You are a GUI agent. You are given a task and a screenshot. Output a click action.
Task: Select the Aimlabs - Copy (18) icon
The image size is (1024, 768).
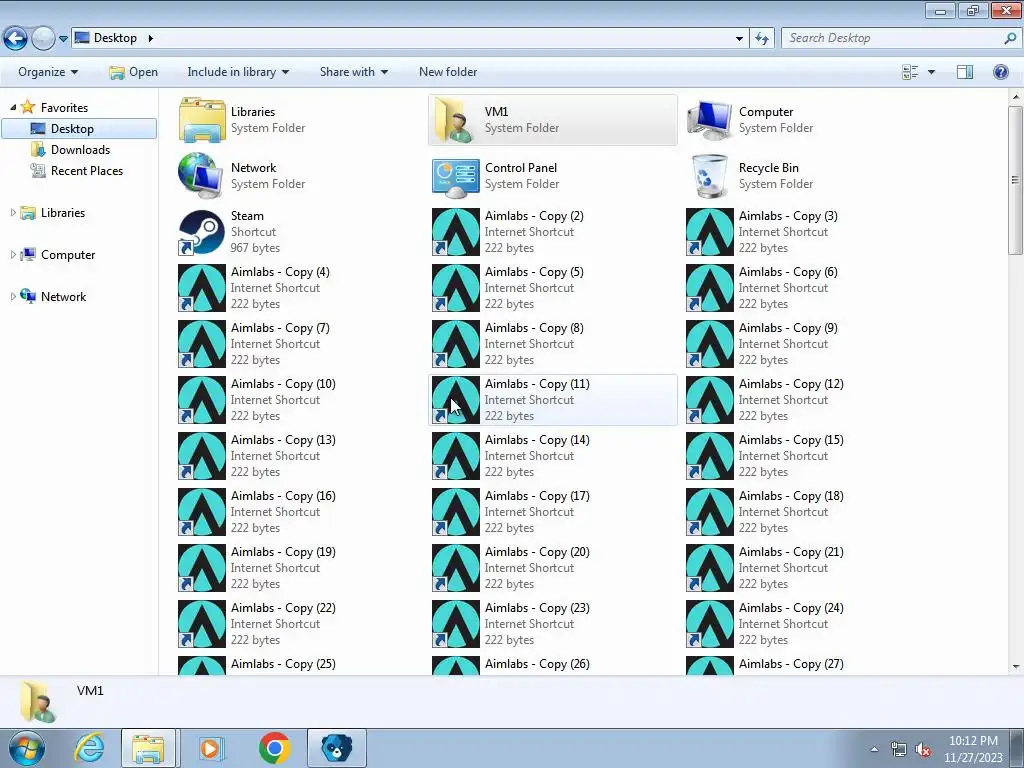[710, 512]
